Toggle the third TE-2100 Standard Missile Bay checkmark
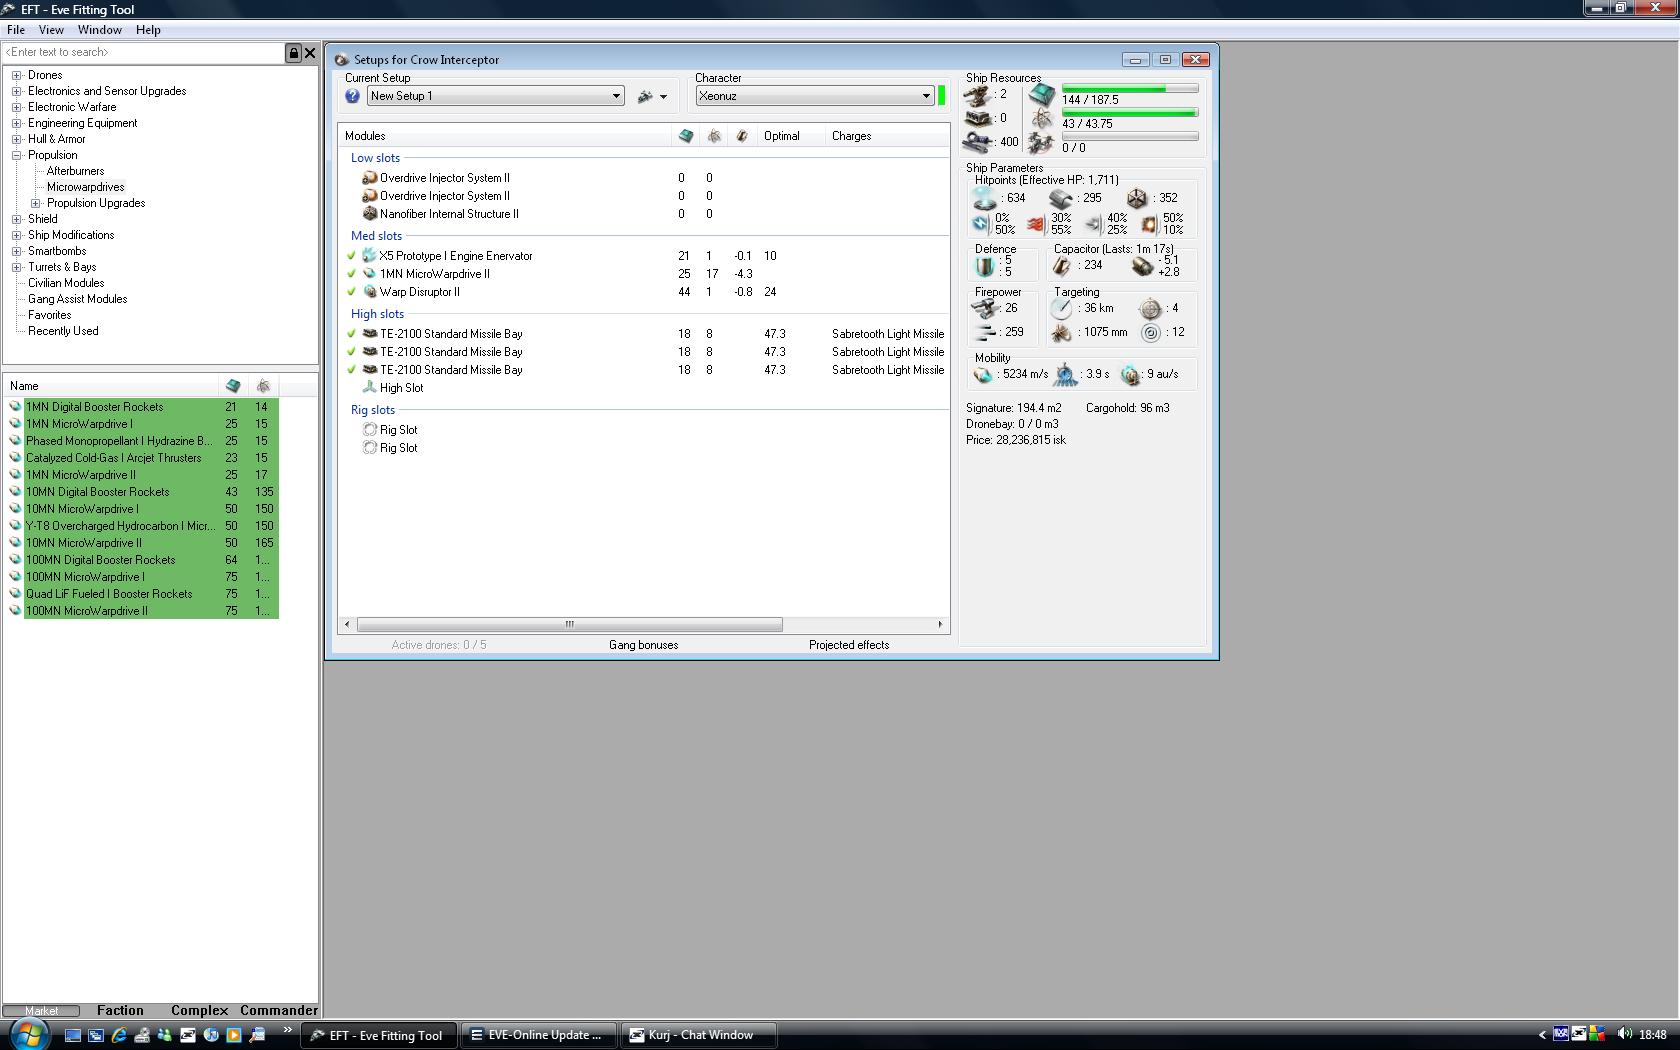This screenshot has height=1050, width=1680. coord(351,370)
